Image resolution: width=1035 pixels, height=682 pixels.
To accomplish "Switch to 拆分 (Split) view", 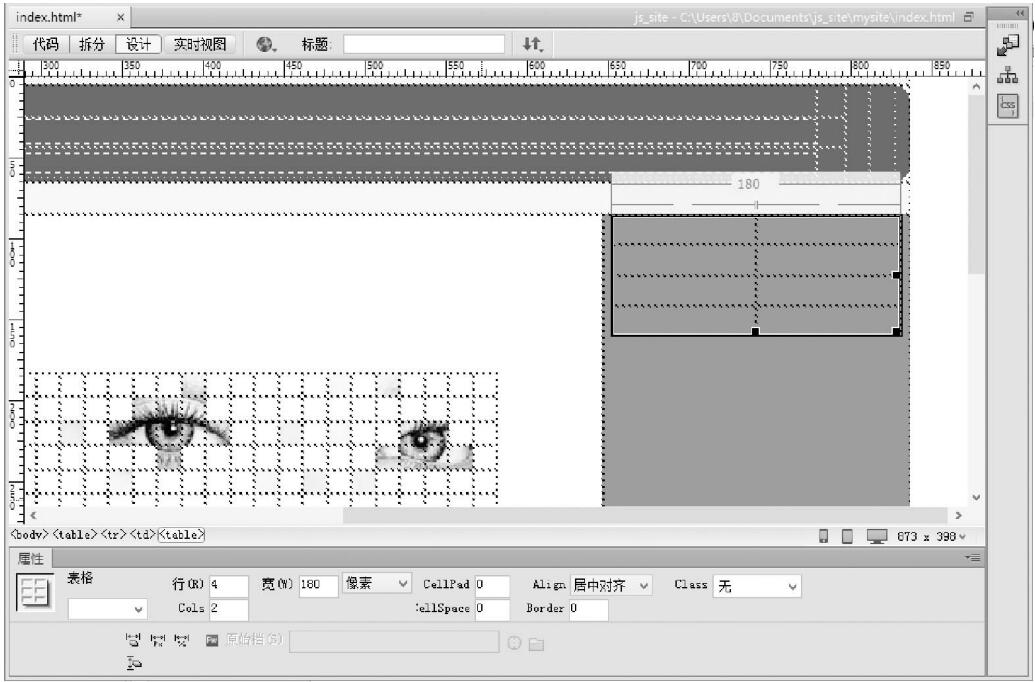I will point(91,44).
